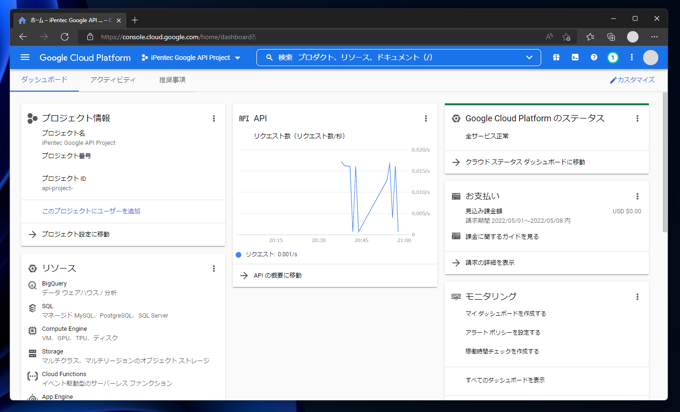The width and height of the screenshot is (680, 412).
Task: Open プロジェクト情報 card options menu
Action: (x=214, y=118)
